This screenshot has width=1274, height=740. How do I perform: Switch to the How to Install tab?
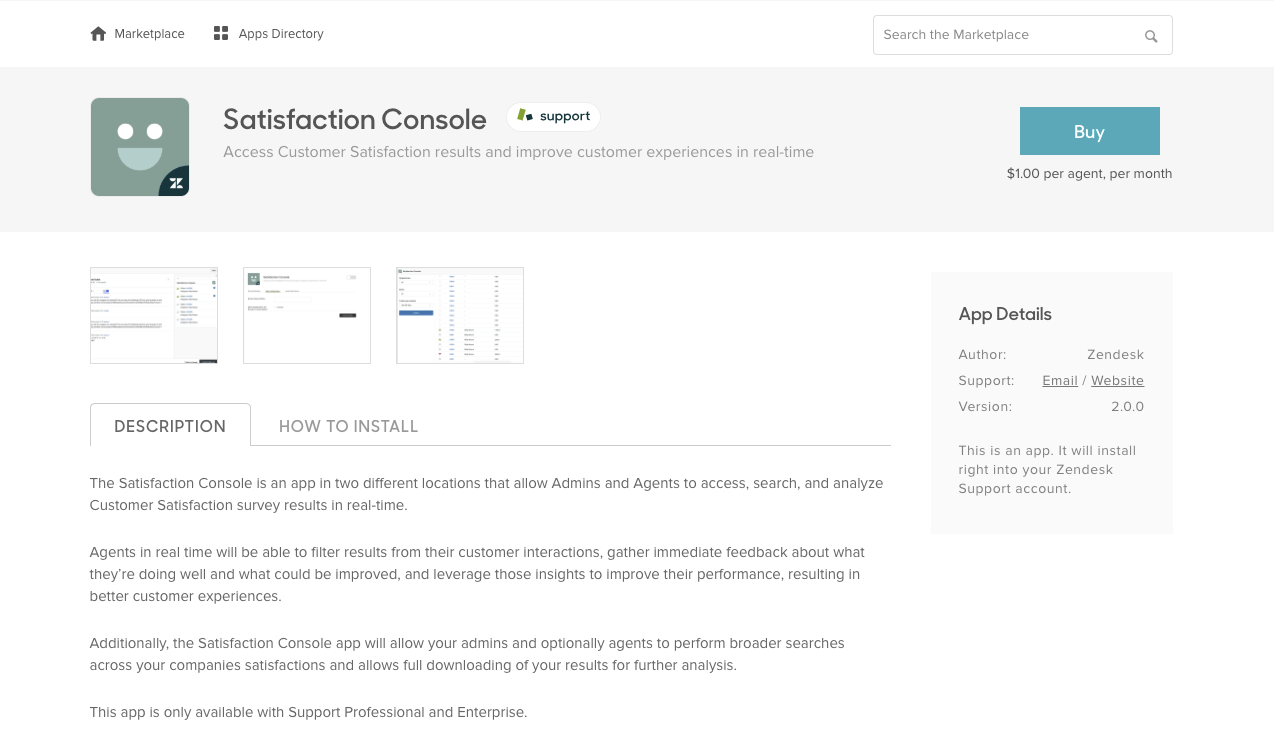348,426
